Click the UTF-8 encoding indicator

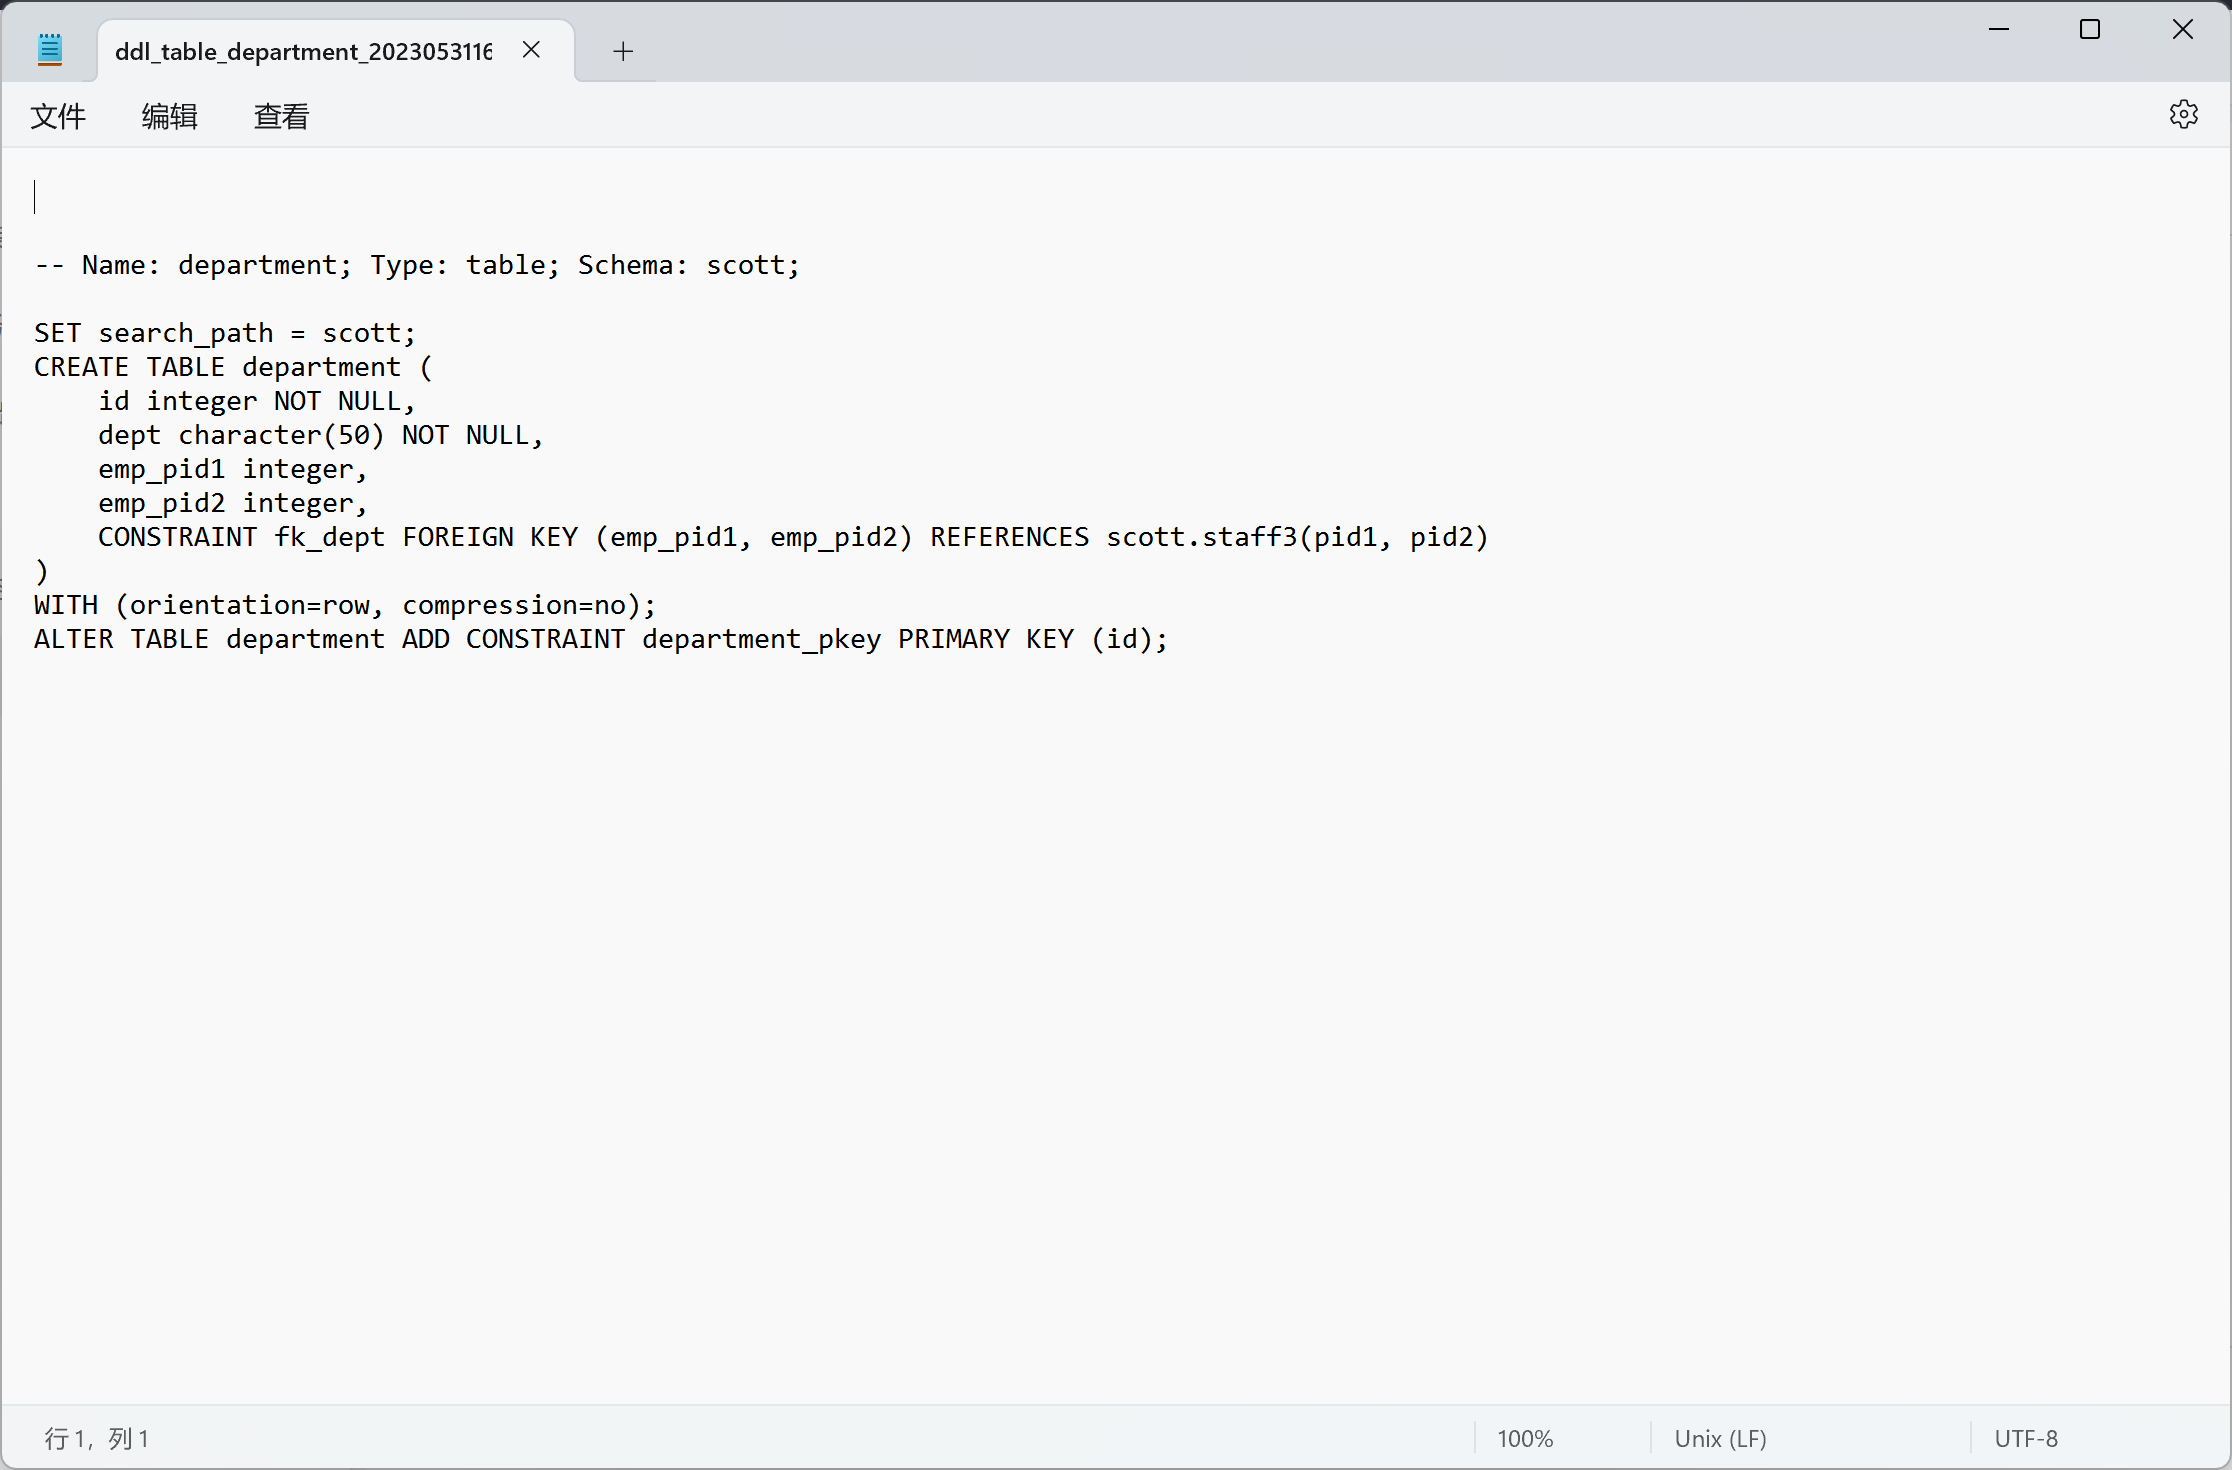tap(2025, 1438)
